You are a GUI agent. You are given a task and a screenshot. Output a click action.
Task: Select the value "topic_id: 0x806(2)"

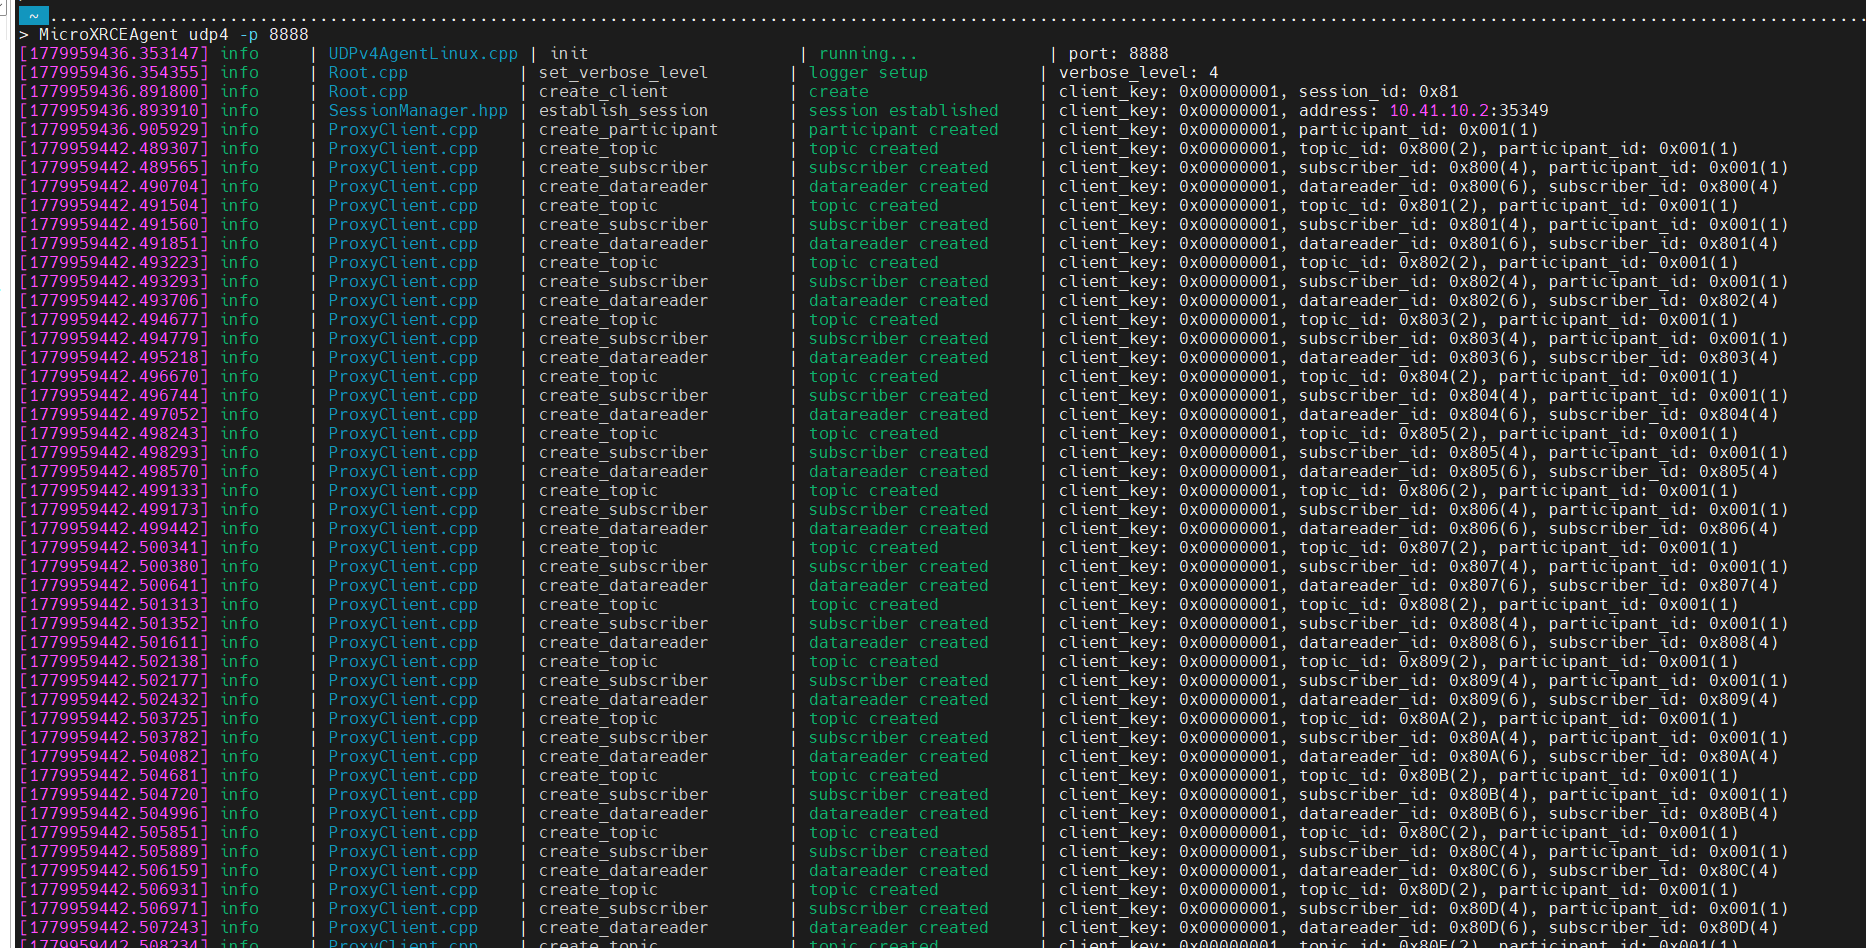(x=1388, y=490)
